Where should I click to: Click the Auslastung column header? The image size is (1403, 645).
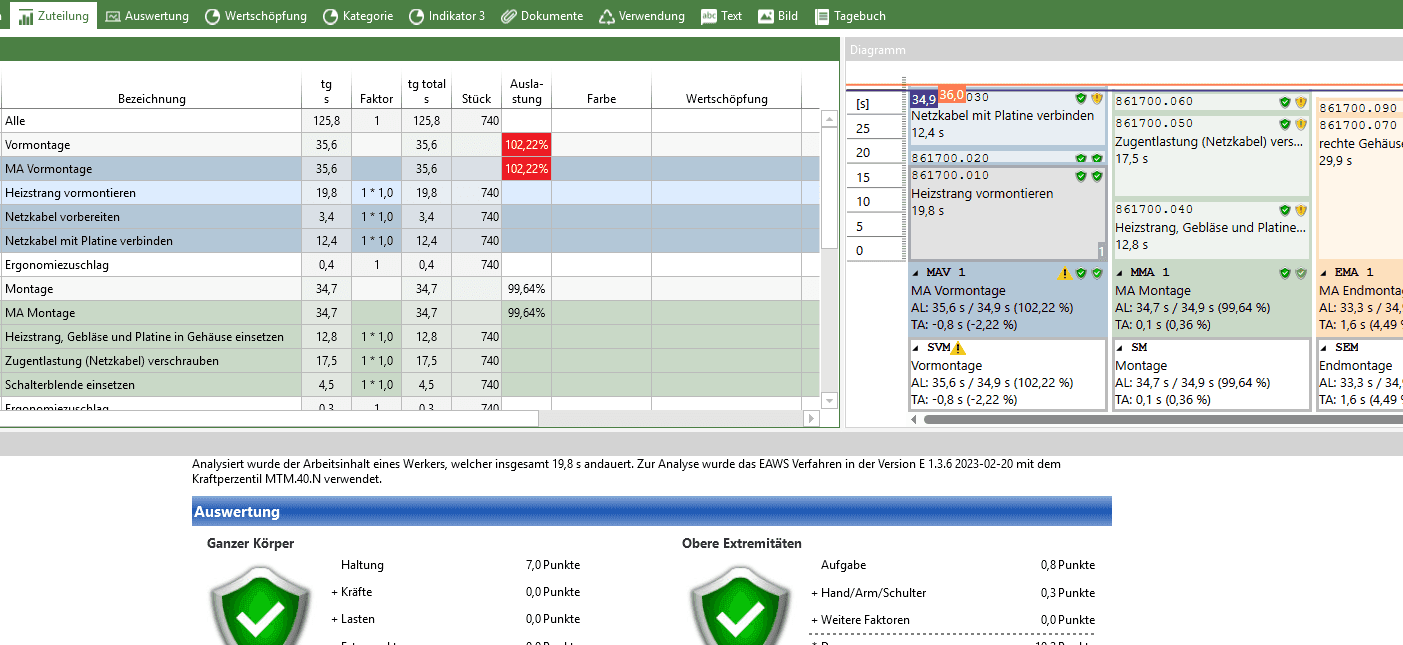tap(526, 91)
